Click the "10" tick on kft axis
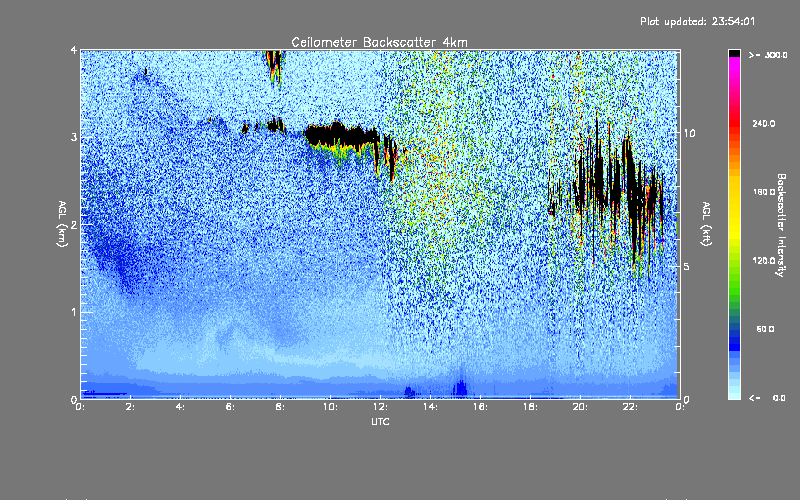800x500 pixels. [x=689, y=133]
